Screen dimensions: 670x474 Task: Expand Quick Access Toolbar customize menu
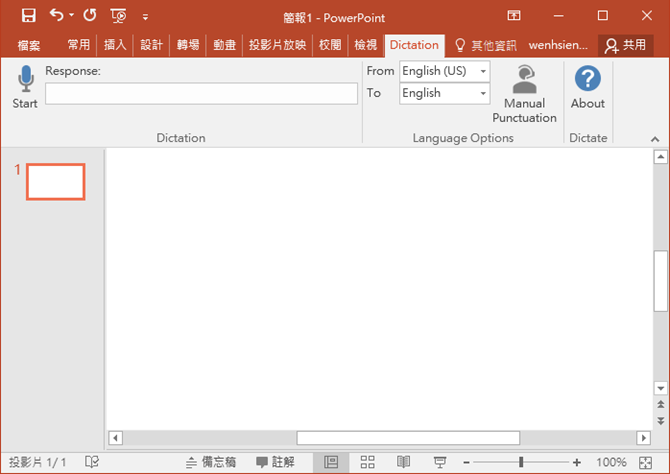tap(146, 17)
